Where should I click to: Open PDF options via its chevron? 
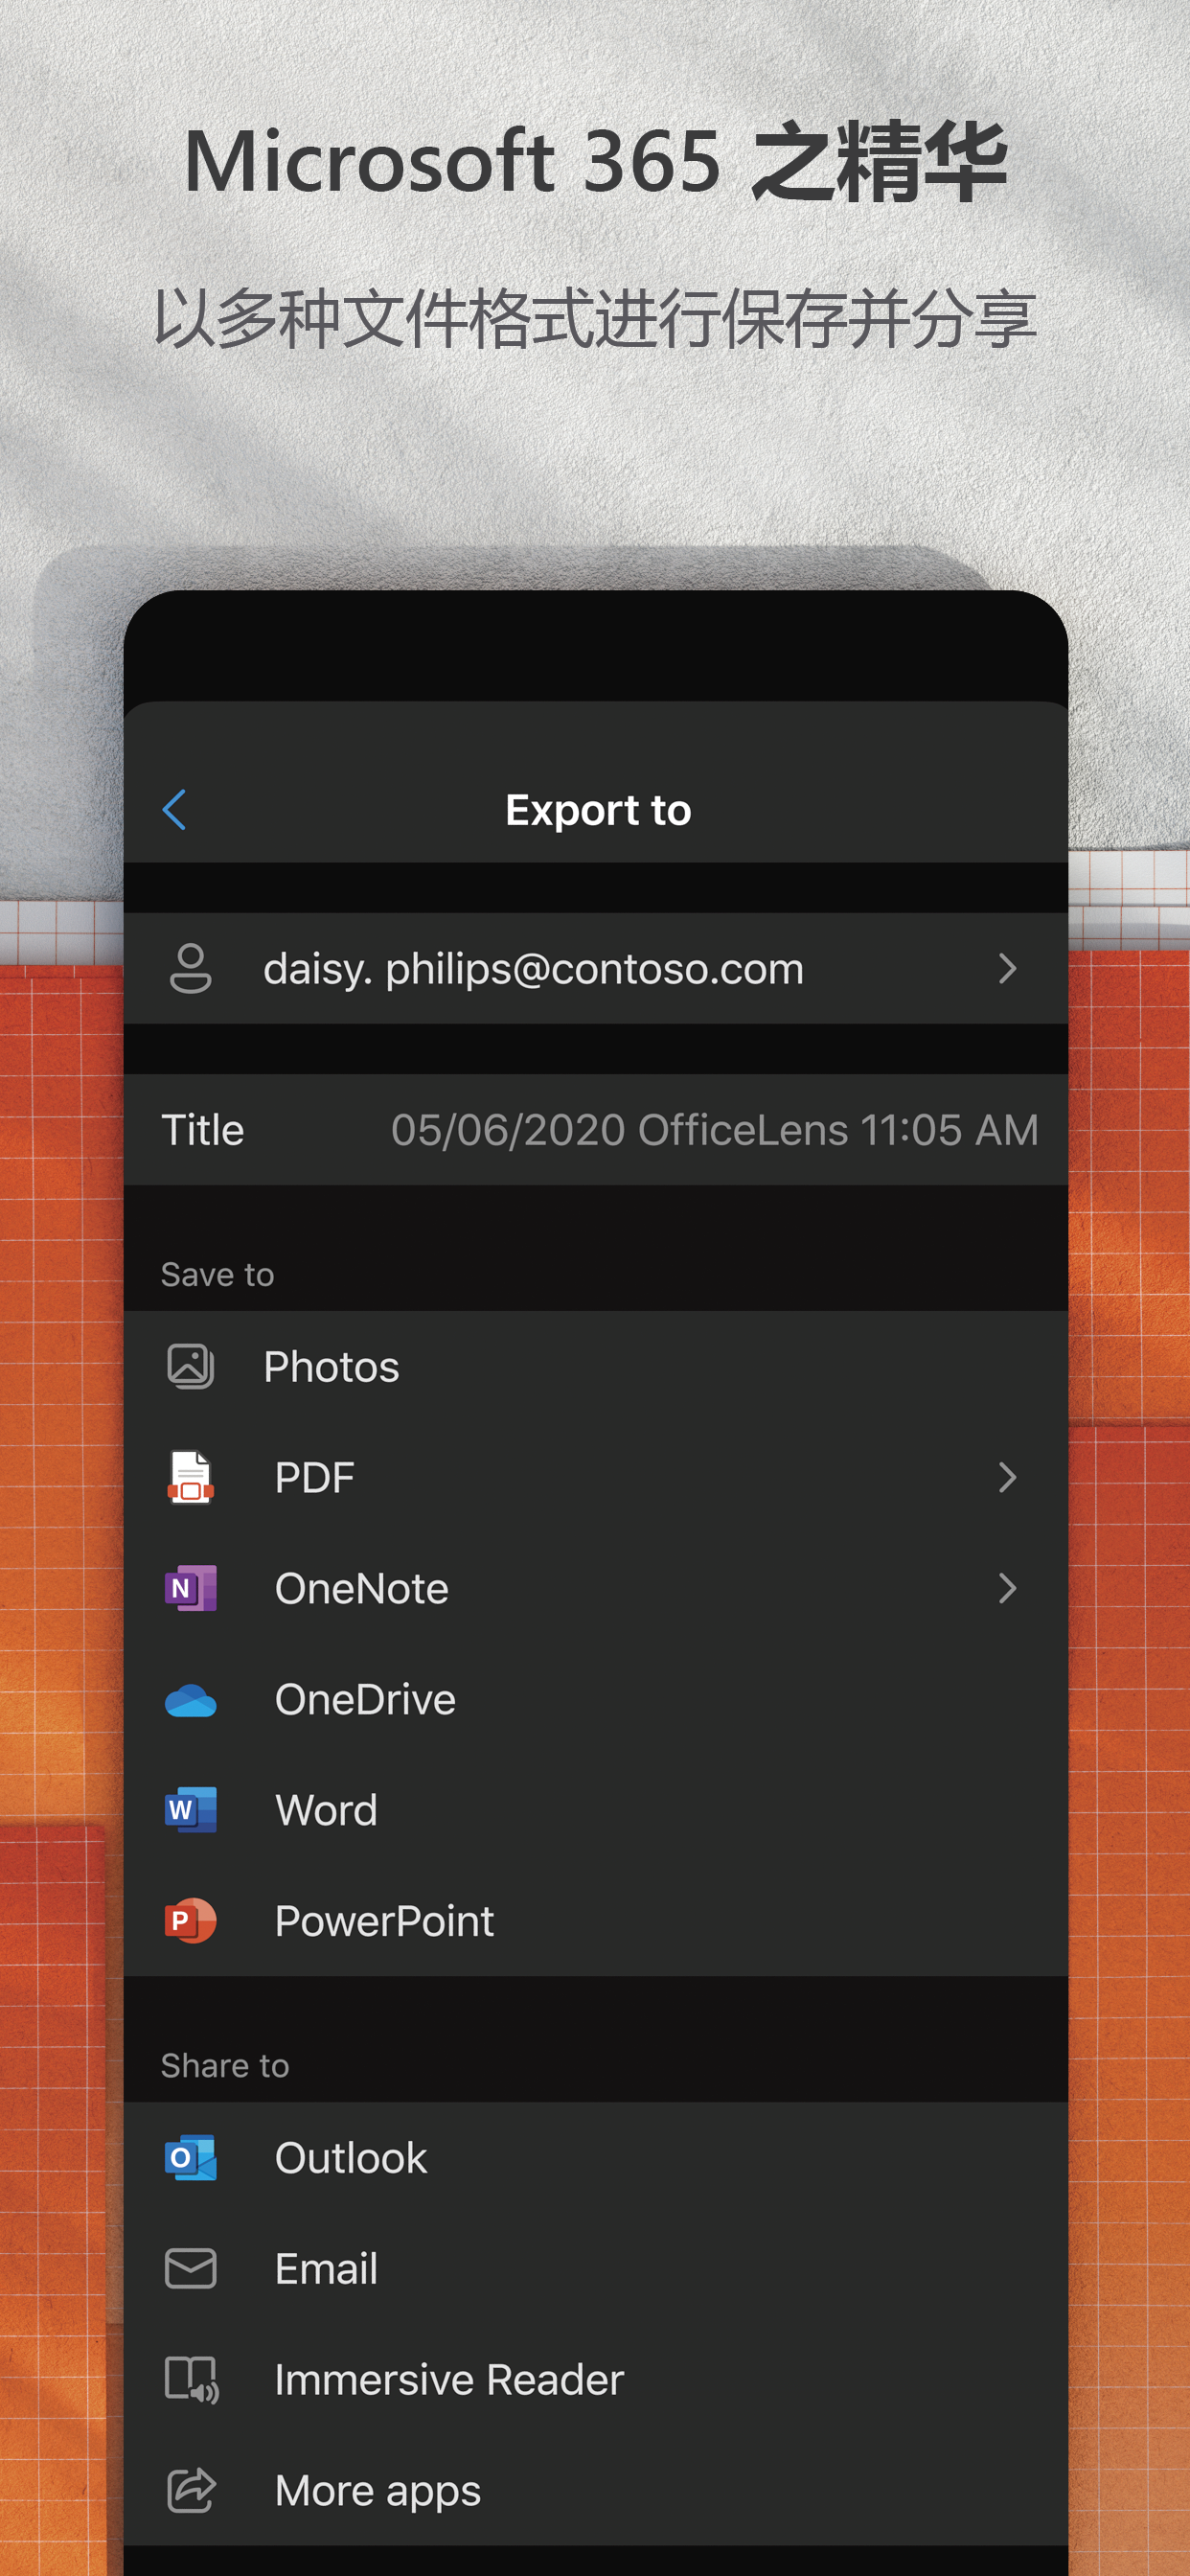tap(1007, 1477)
